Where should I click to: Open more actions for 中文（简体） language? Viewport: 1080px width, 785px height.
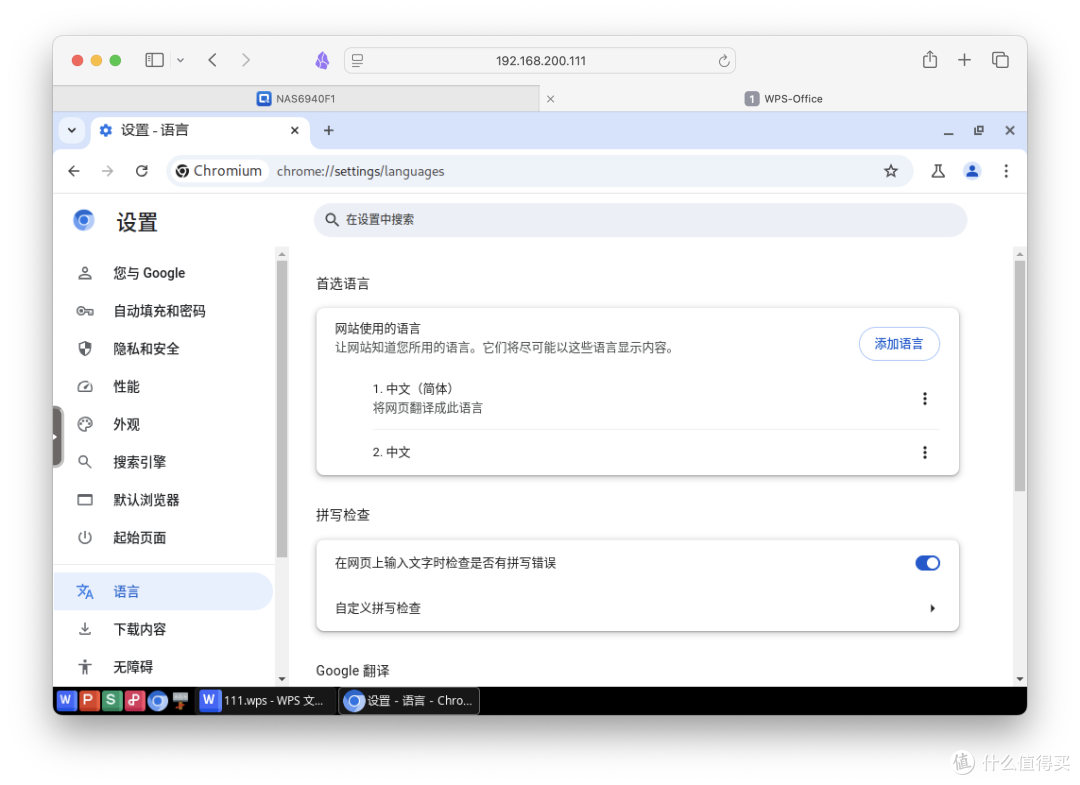click(x=924, y=398)
